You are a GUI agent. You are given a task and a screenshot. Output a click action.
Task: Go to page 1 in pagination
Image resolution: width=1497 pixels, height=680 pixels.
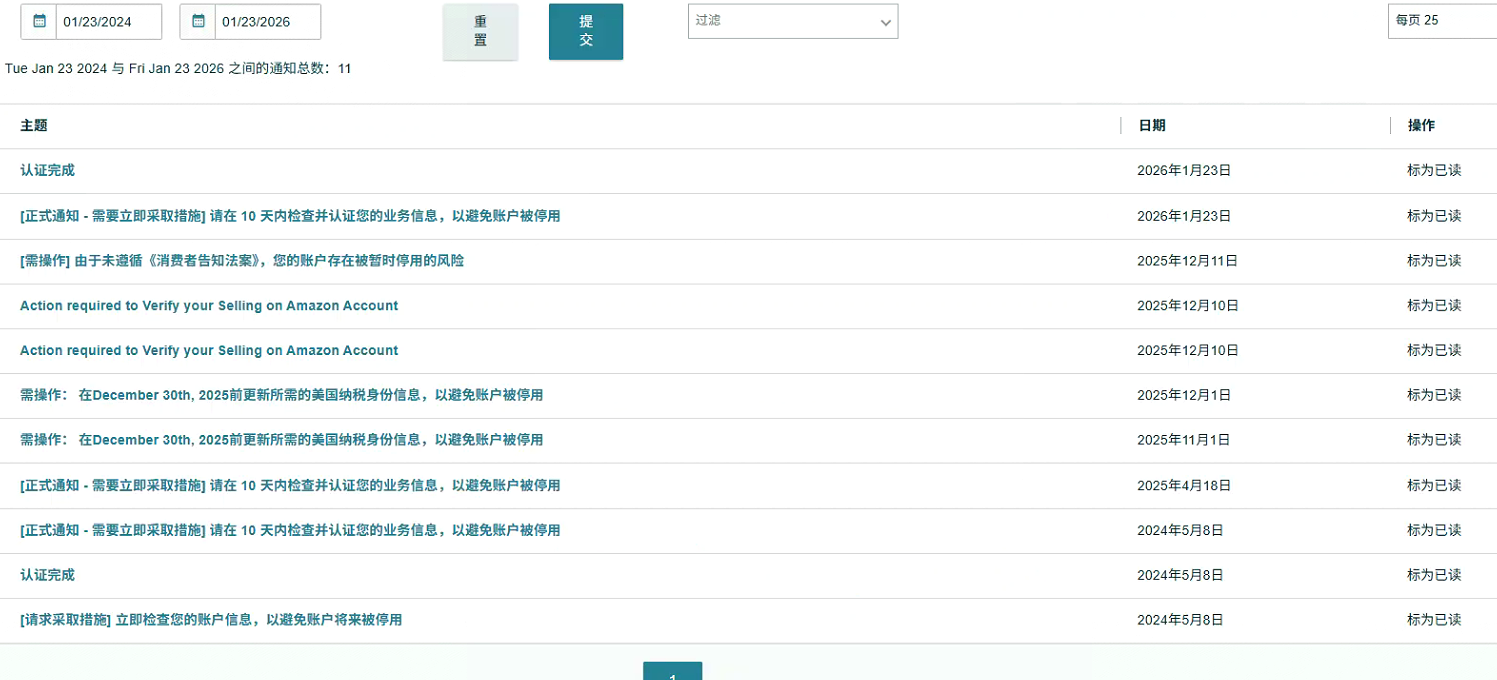[672, 672]
